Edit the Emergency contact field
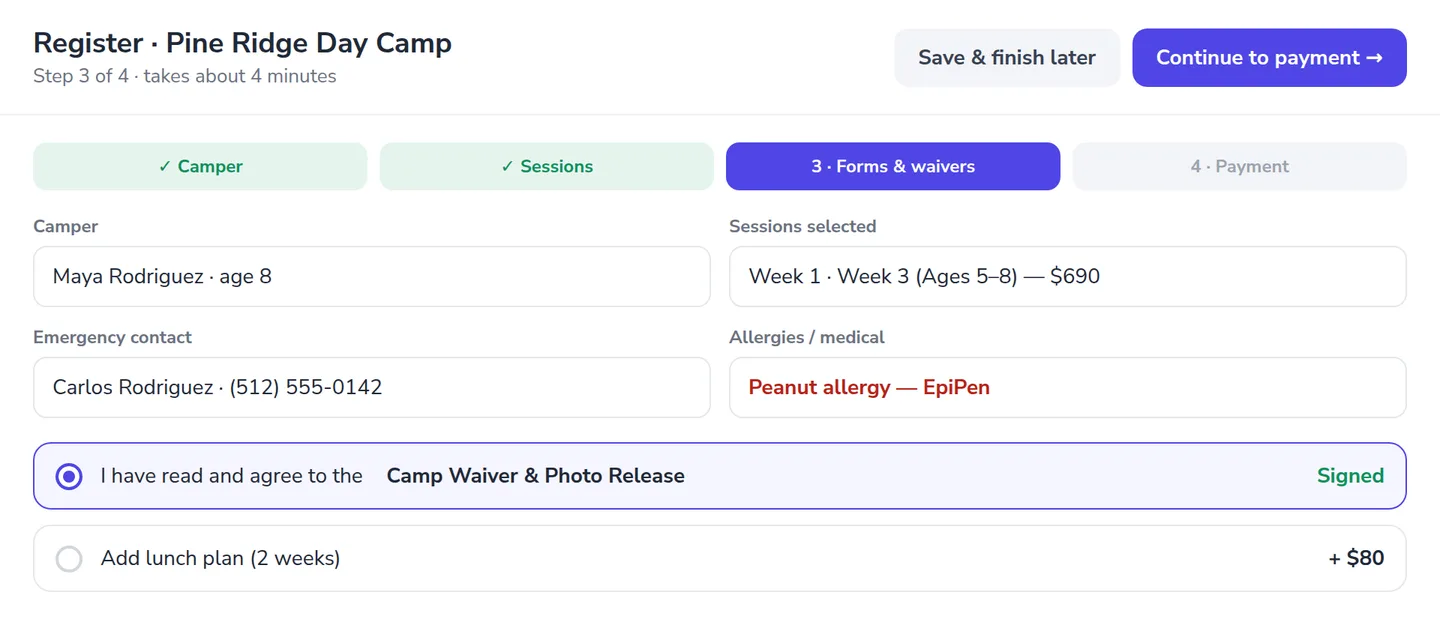Screen dimensions: 1440x640 click(371, 387)
